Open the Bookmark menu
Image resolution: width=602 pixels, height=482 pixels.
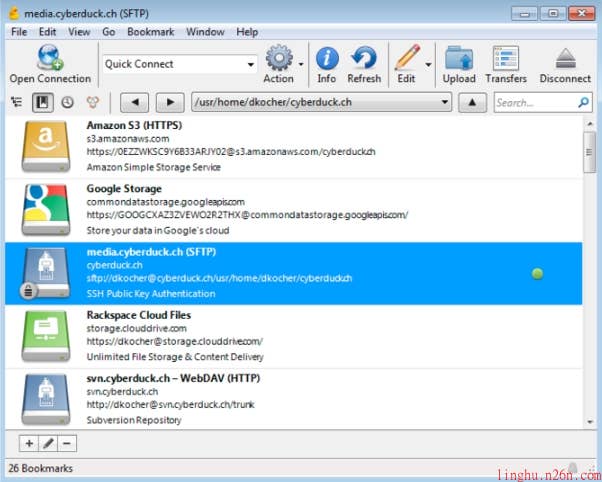pyautogui.click(x=153, y=32)
